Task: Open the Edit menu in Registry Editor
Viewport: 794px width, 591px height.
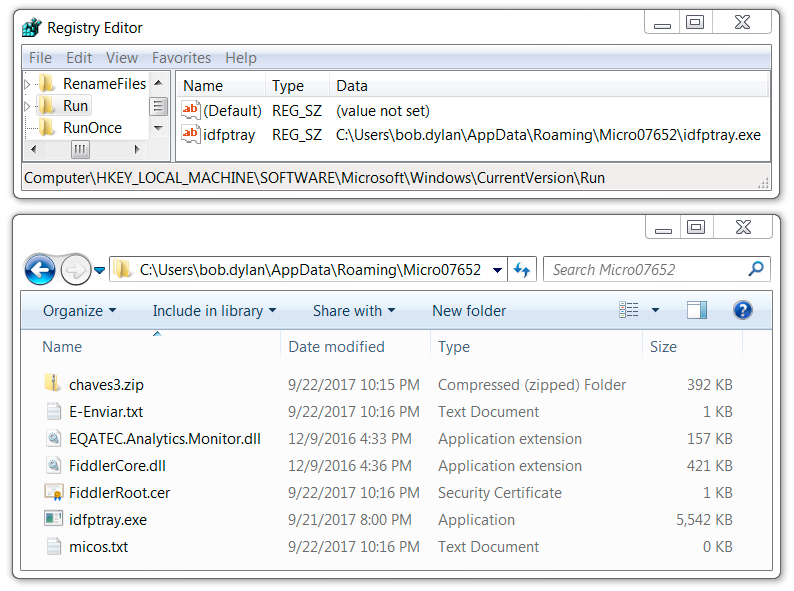Action: (x=79, y=58)
